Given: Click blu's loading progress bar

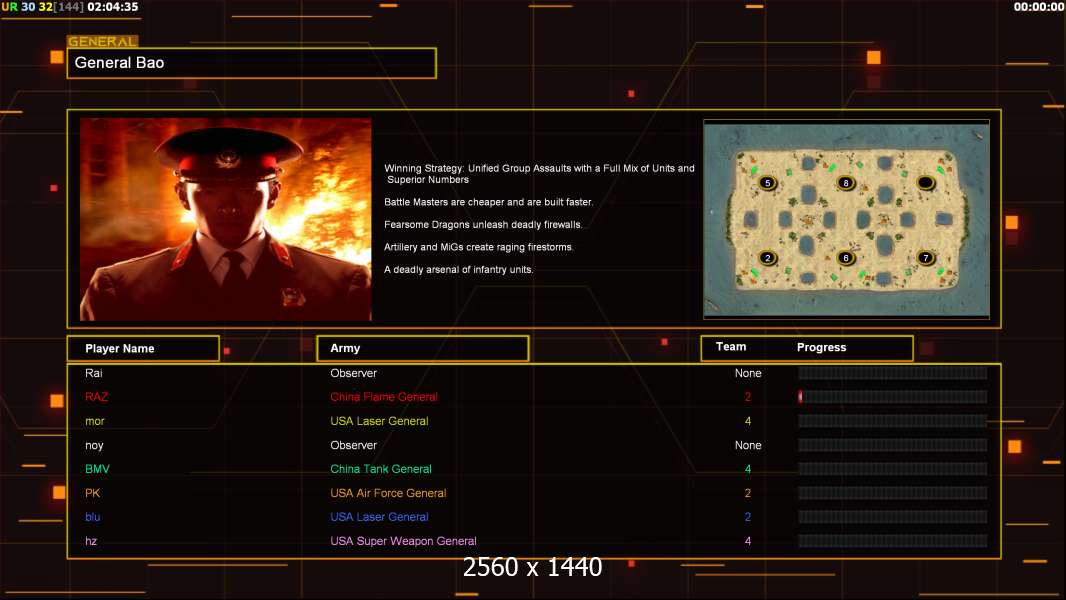Looking at the screenshot, I should pos(893,517).
